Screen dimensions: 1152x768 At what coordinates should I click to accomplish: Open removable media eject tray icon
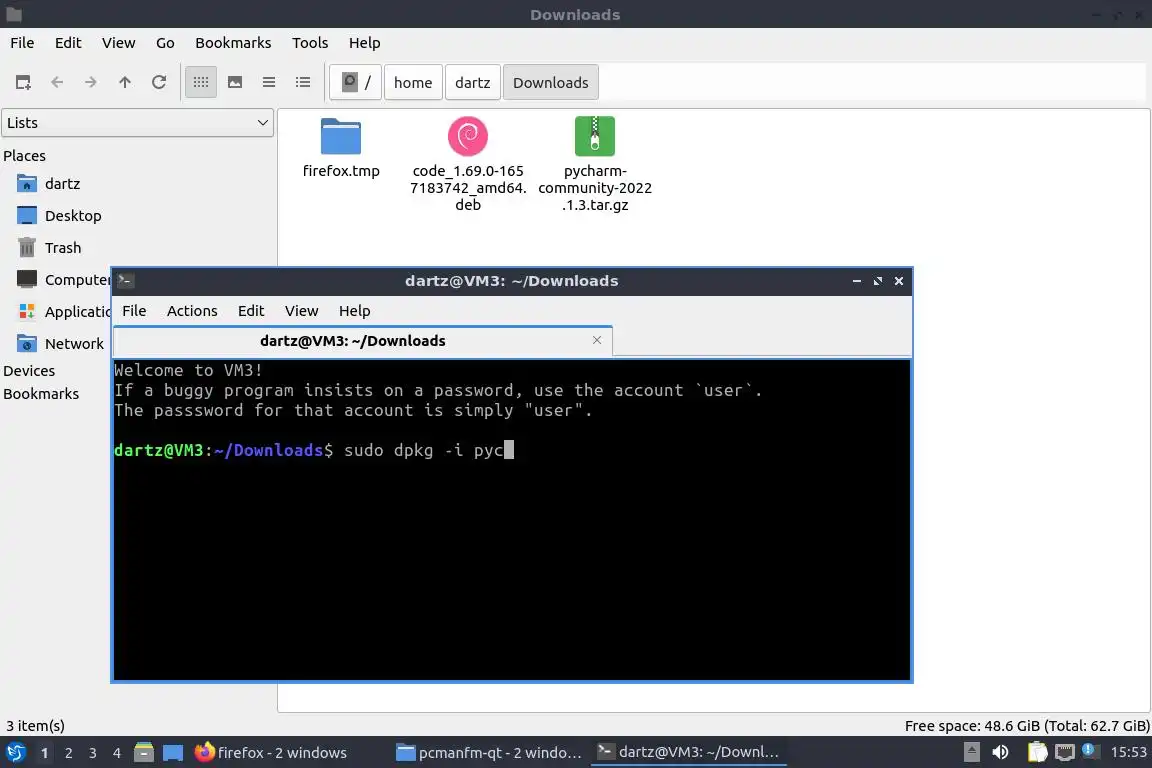(x=971, y=752)
